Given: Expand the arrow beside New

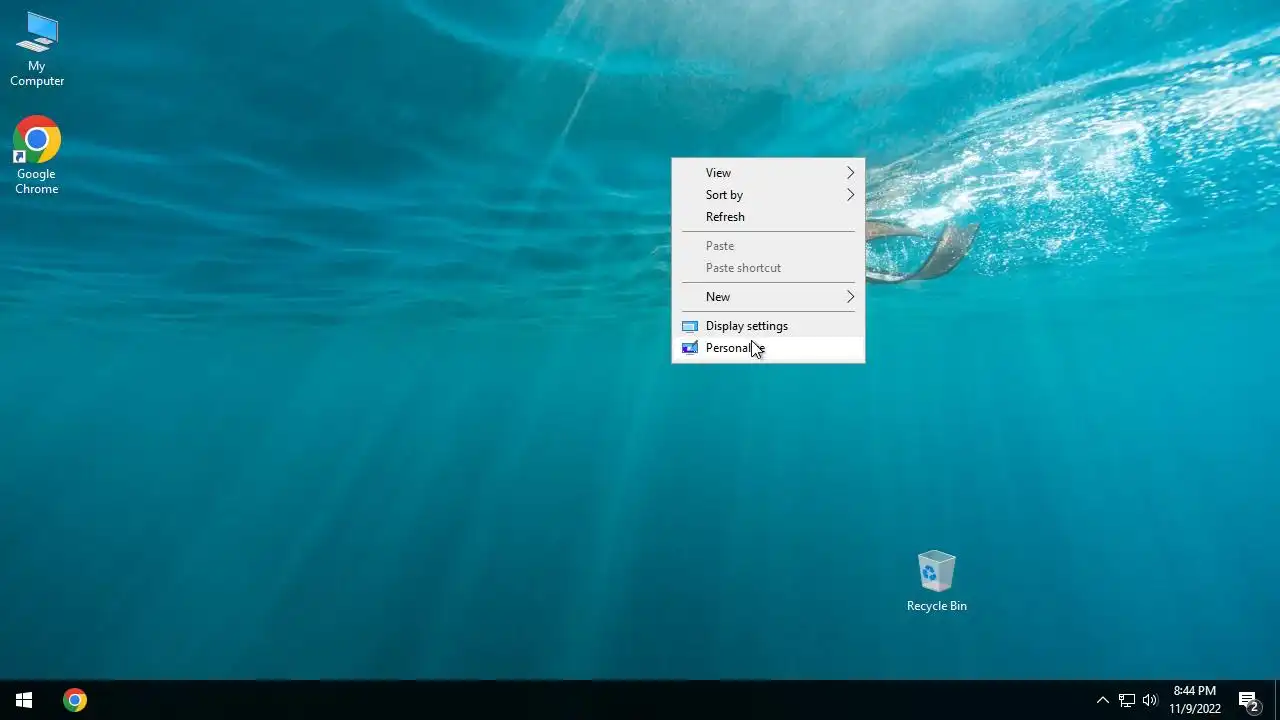Looking at the screenshot, I should (851, 297).
